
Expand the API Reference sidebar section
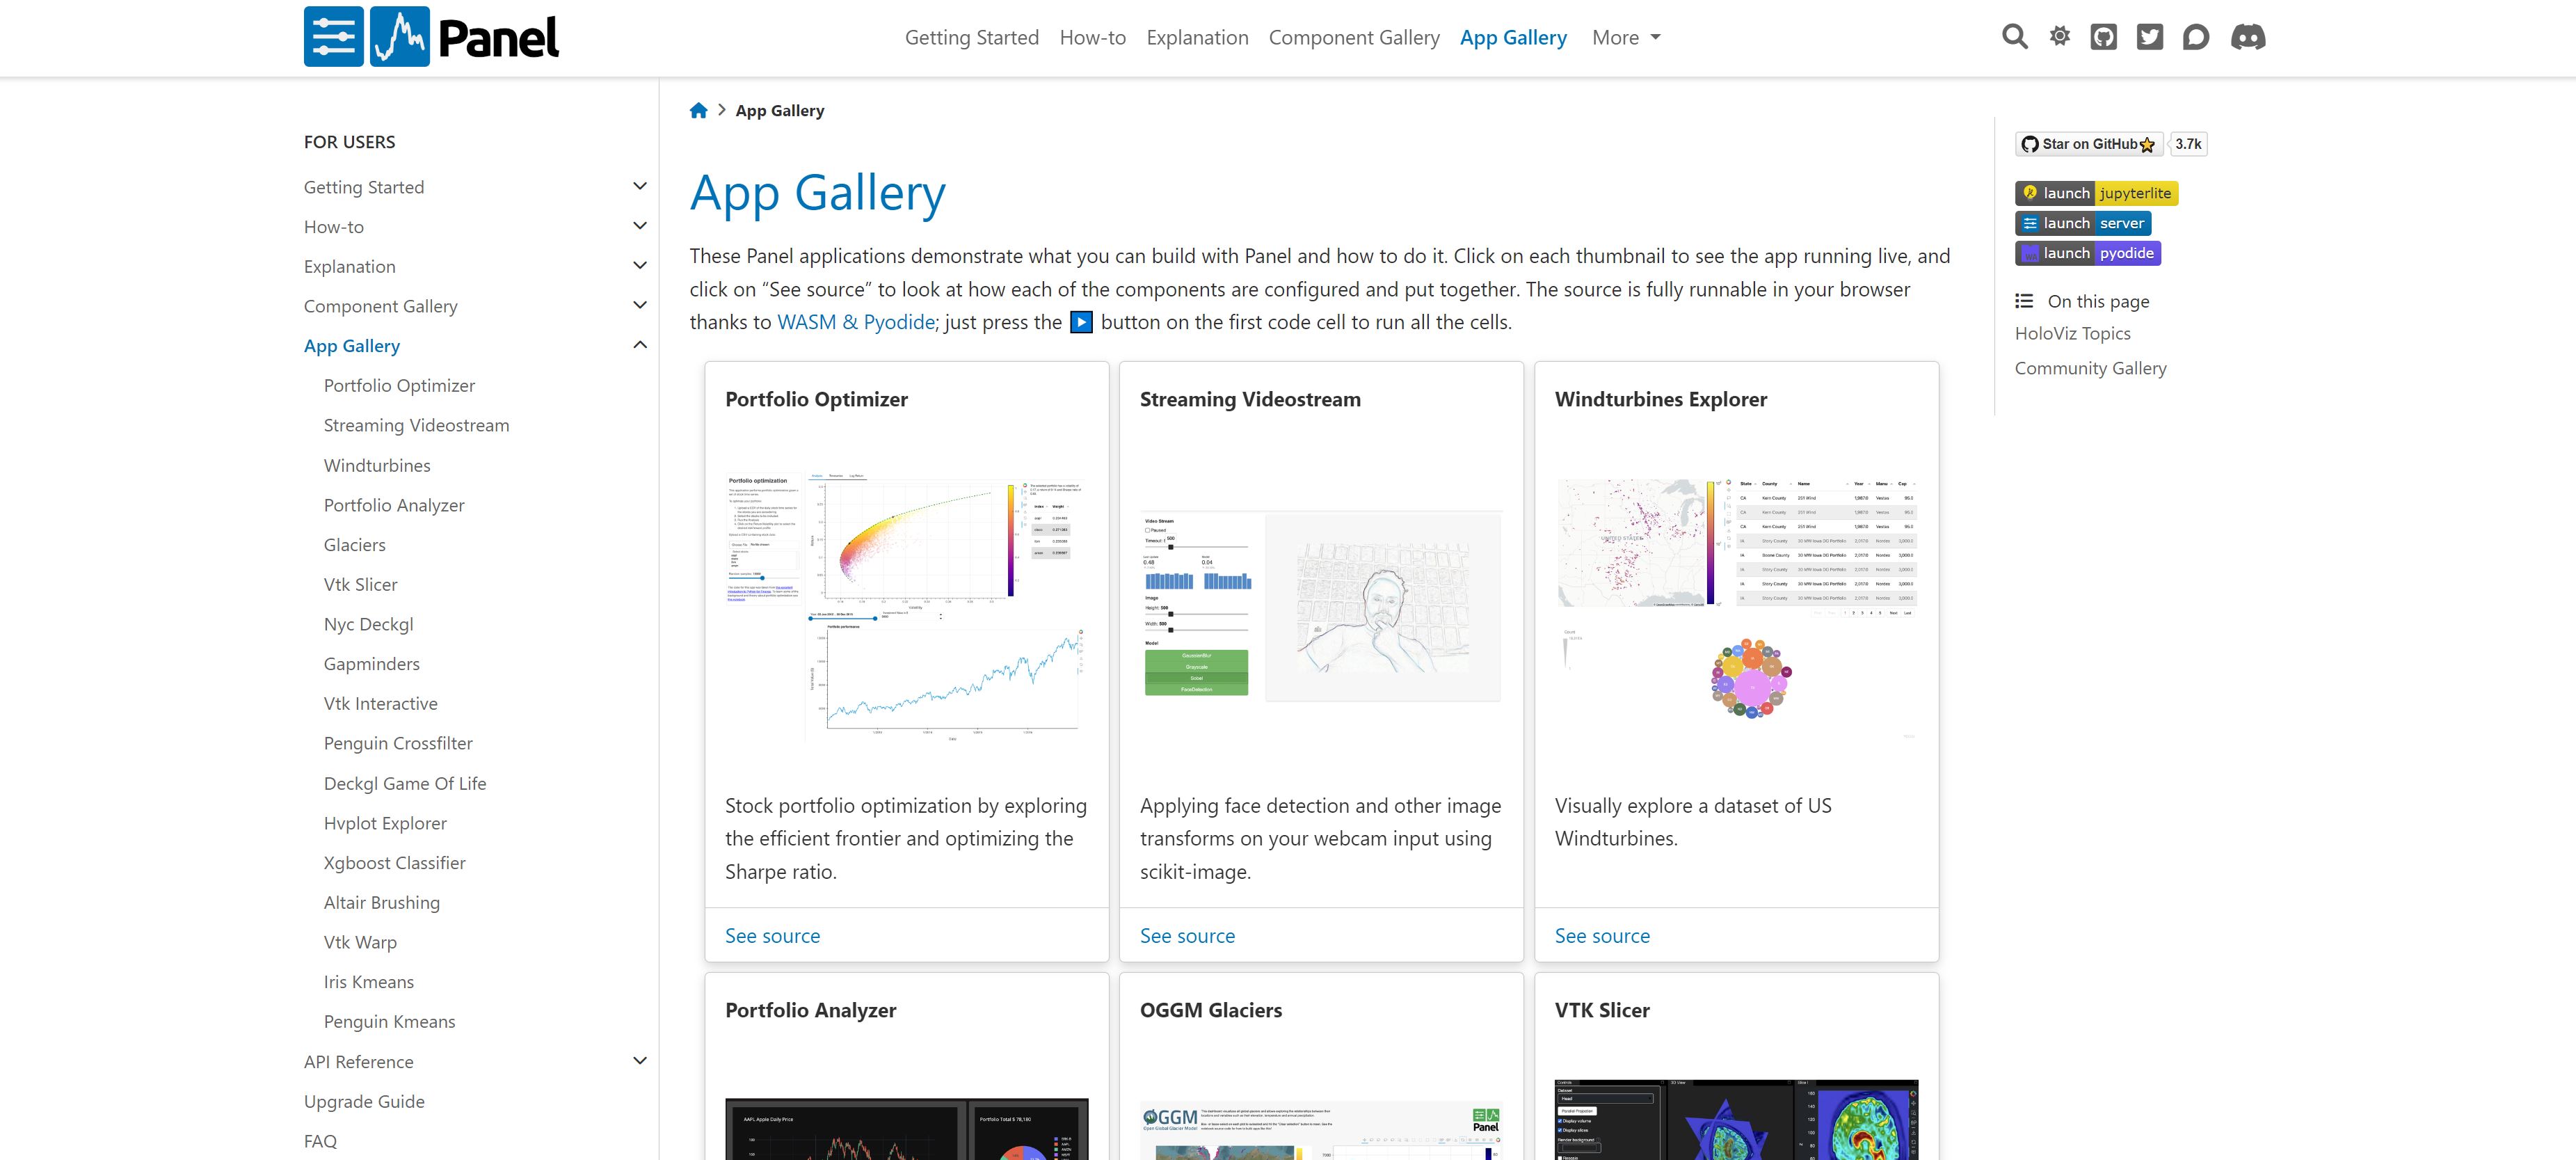(x=640, y=1060)
